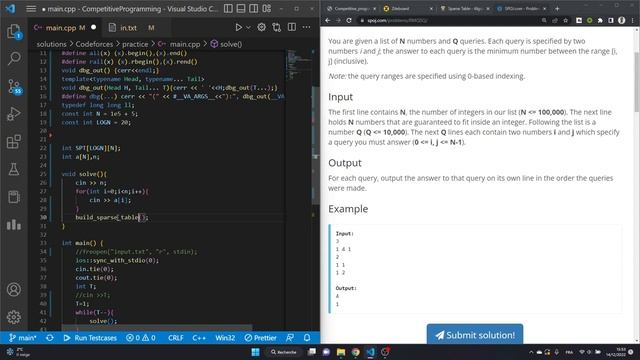
Task: Toggle the bottom panel layout icon
Action: (241, 9)
